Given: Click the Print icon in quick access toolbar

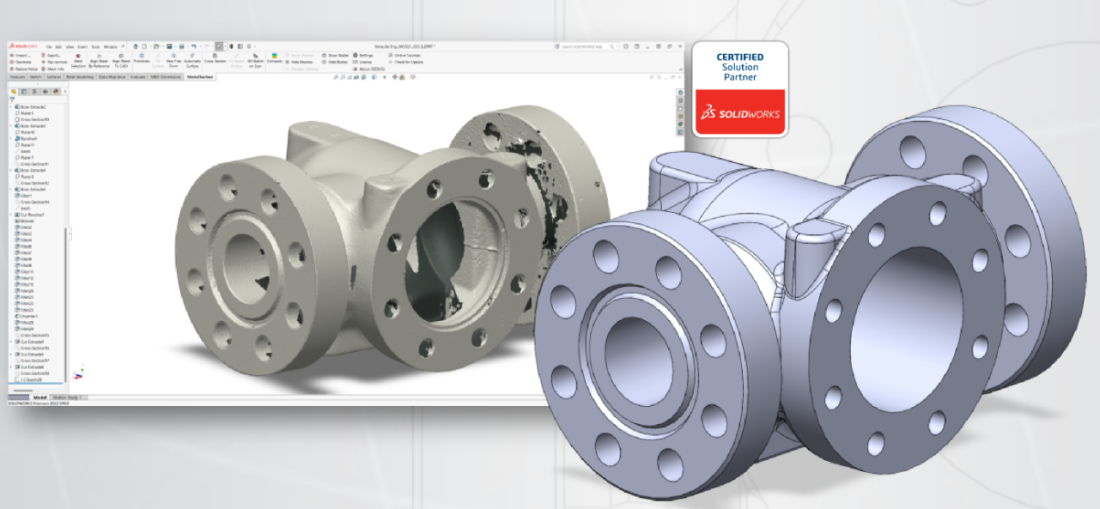Looking at the screenshot, I should click(181, 46).
